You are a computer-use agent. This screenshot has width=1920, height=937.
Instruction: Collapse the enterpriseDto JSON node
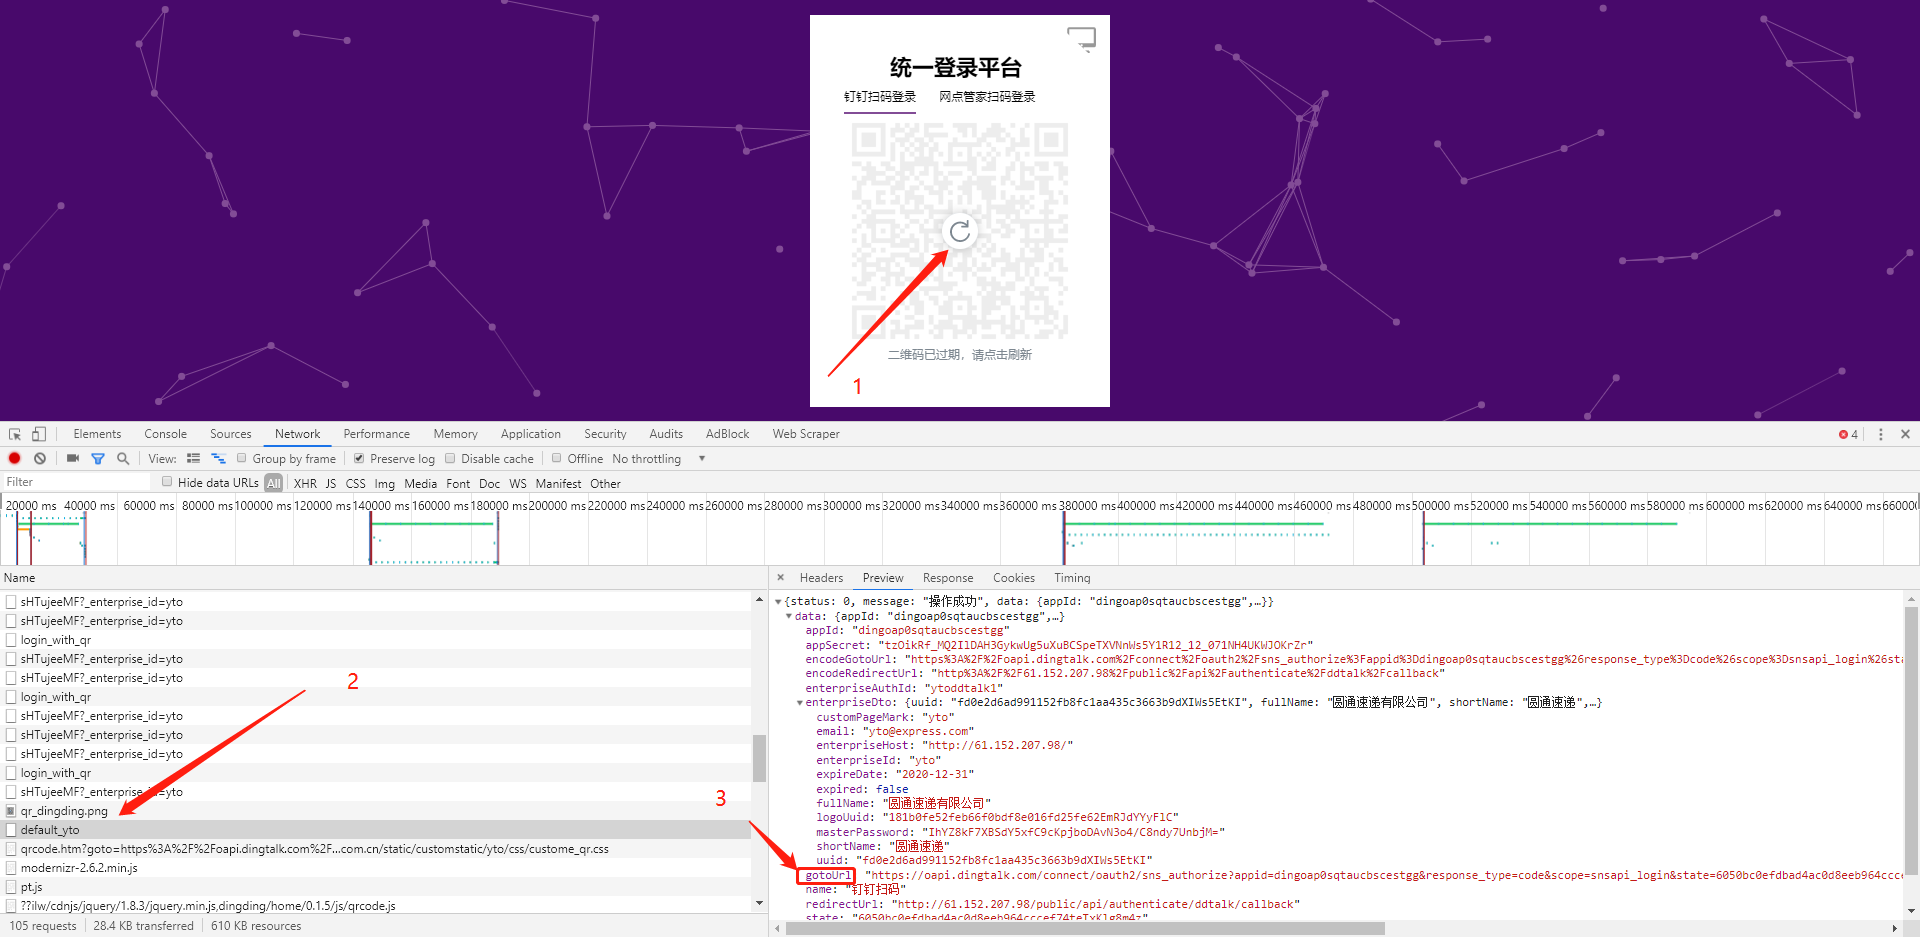[x=800, y=702]
